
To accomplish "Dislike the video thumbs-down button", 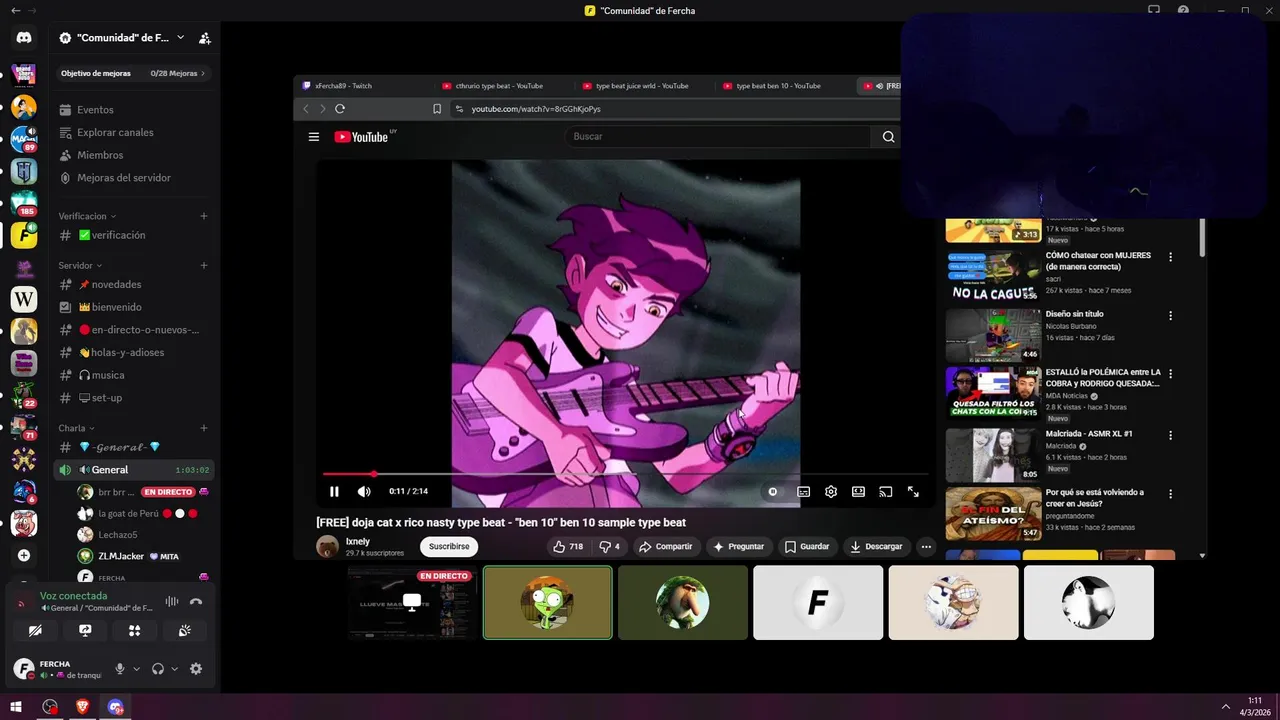I will click(609, 546).
